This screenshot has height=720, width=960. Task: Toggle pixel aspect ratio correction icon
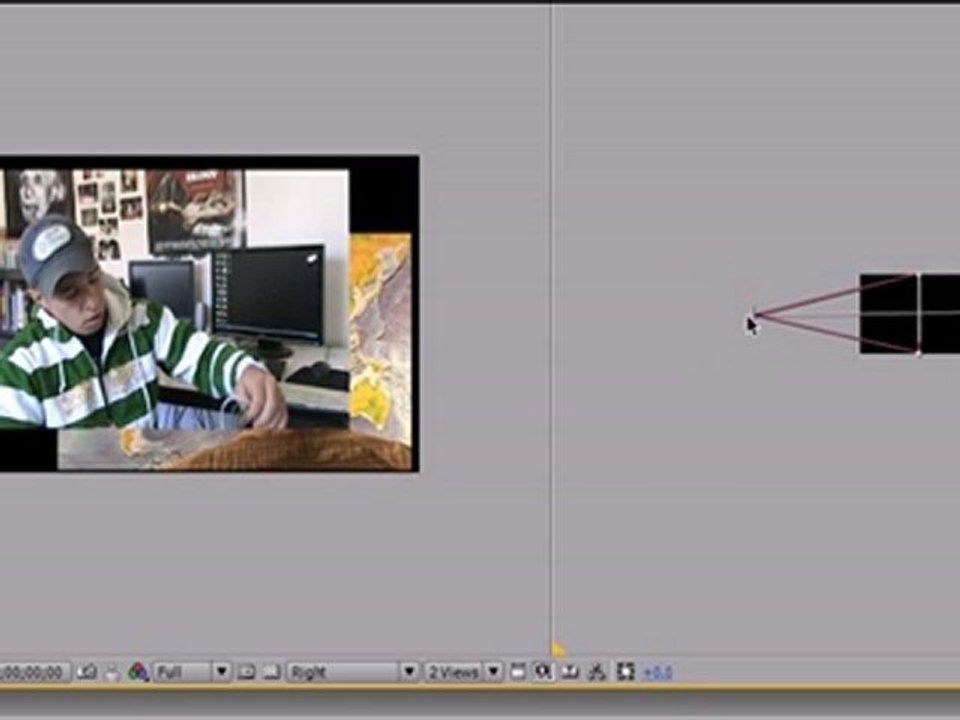[518, 672]
